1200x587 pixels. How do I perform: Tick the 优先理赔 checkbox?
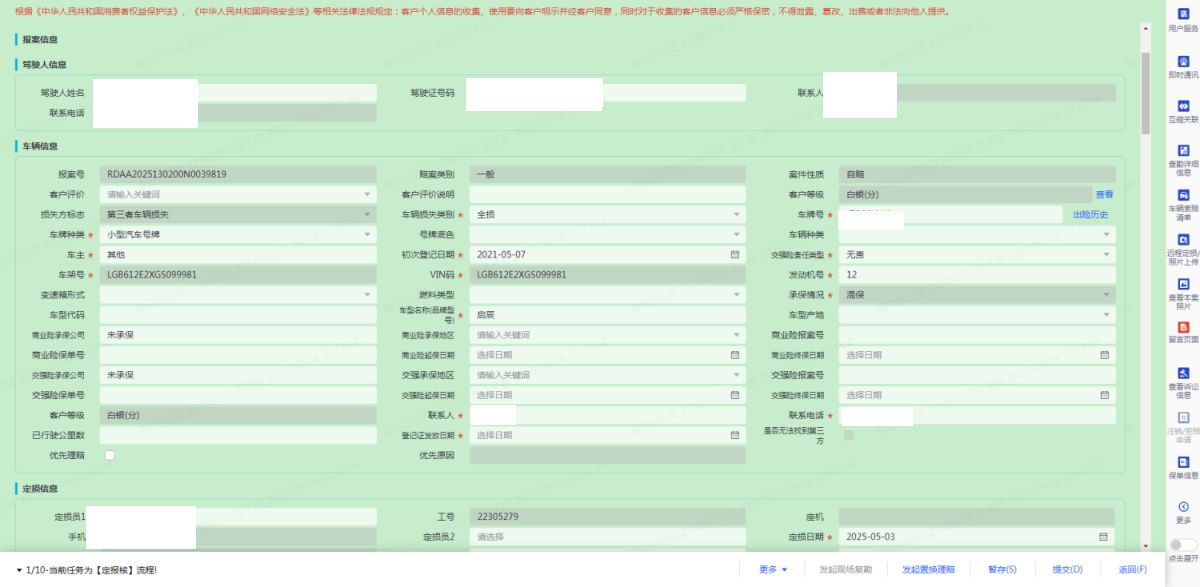pyautogui.click(x=110, y=456)
